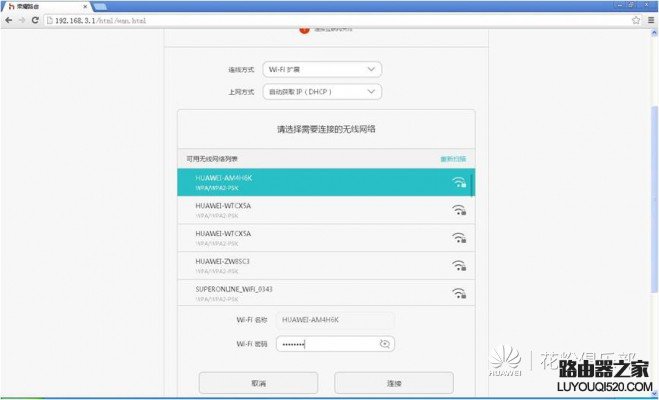
Task: Click the browser back arrow
Action: [x=8, y=20]
